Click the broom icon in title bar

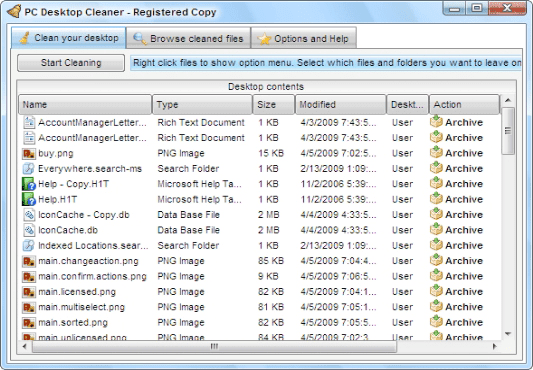coord(14,11)
